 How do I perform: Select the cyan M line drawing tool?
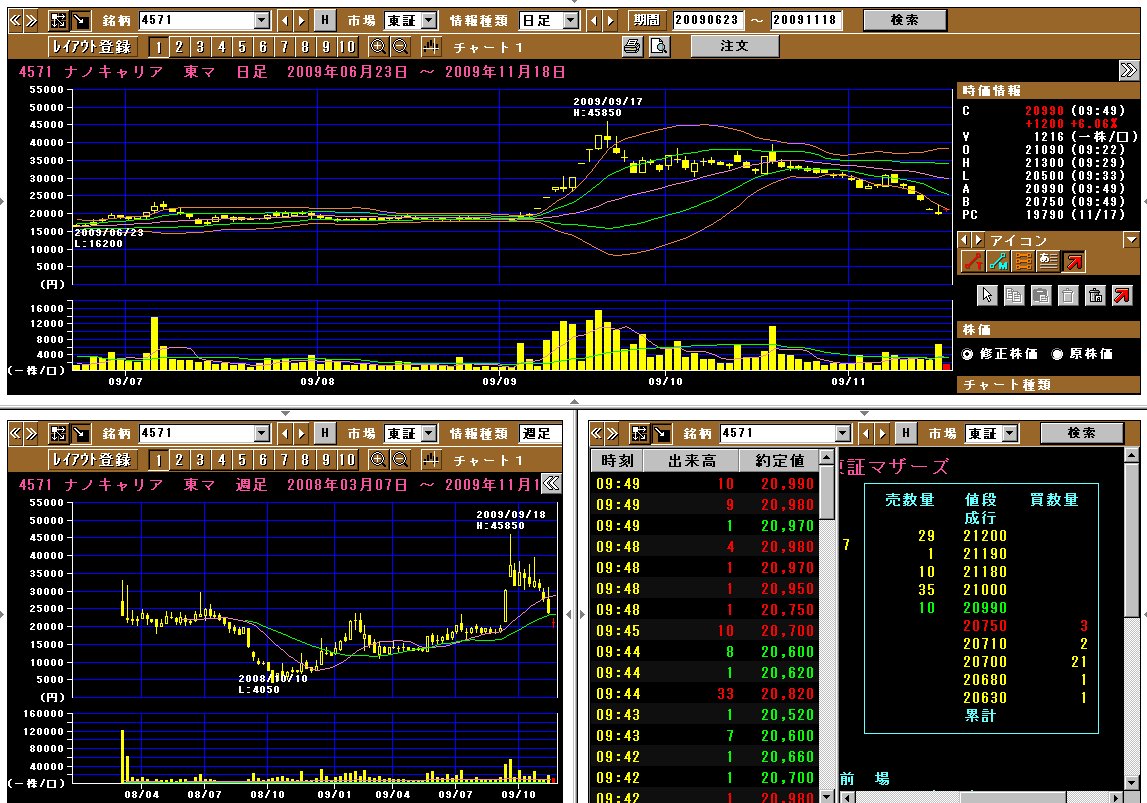(997, 262)
